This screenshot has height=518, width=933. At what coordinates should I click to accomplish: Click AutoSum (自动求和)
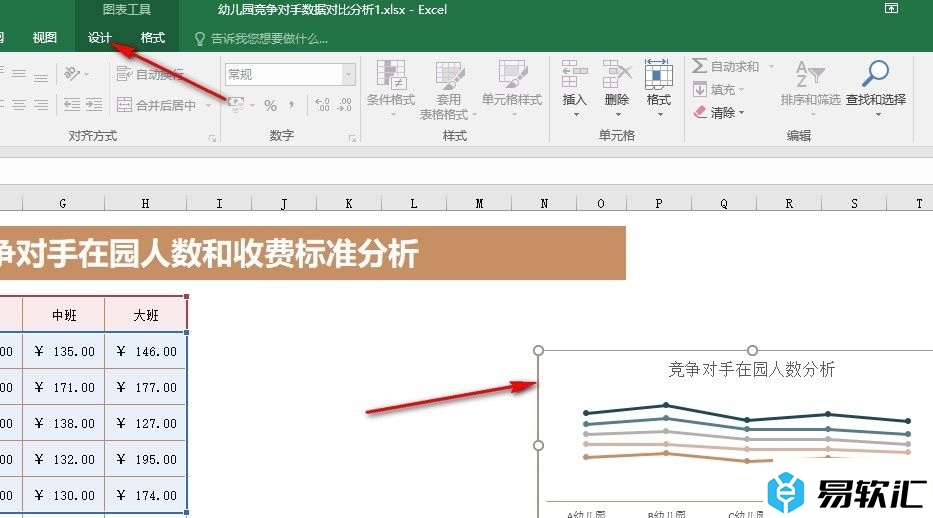click(x=726, y=67)
